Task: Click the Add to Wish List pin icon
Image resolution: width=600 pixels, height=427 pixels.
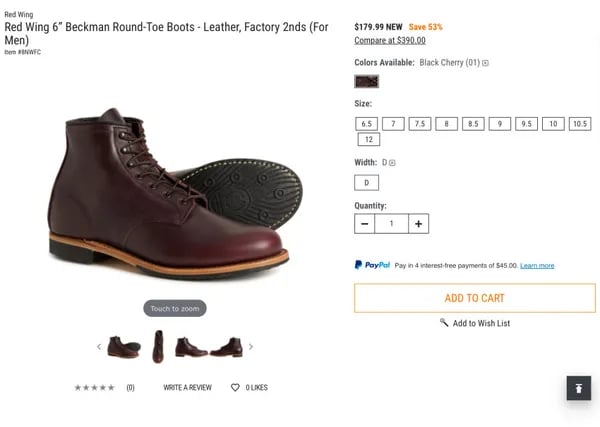Action: click(x=444, y=323)
